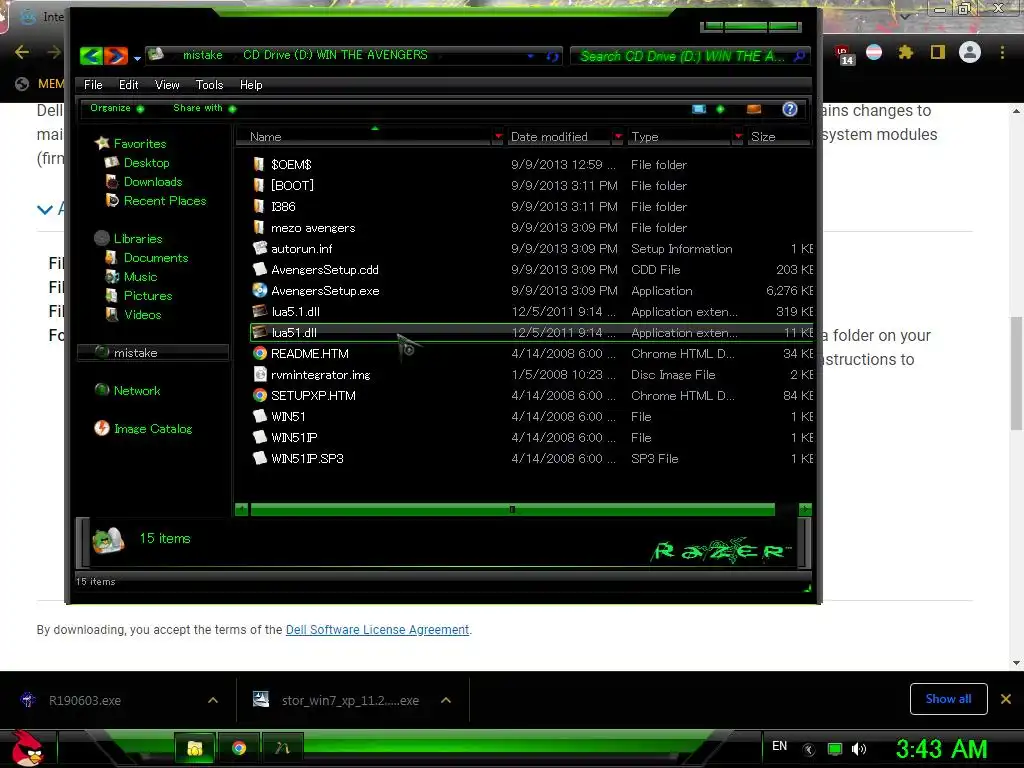This screenshot has width=1024, height=768.
Task: Select the README.HTM Chrome icon
Action: [x=260, y=353]
